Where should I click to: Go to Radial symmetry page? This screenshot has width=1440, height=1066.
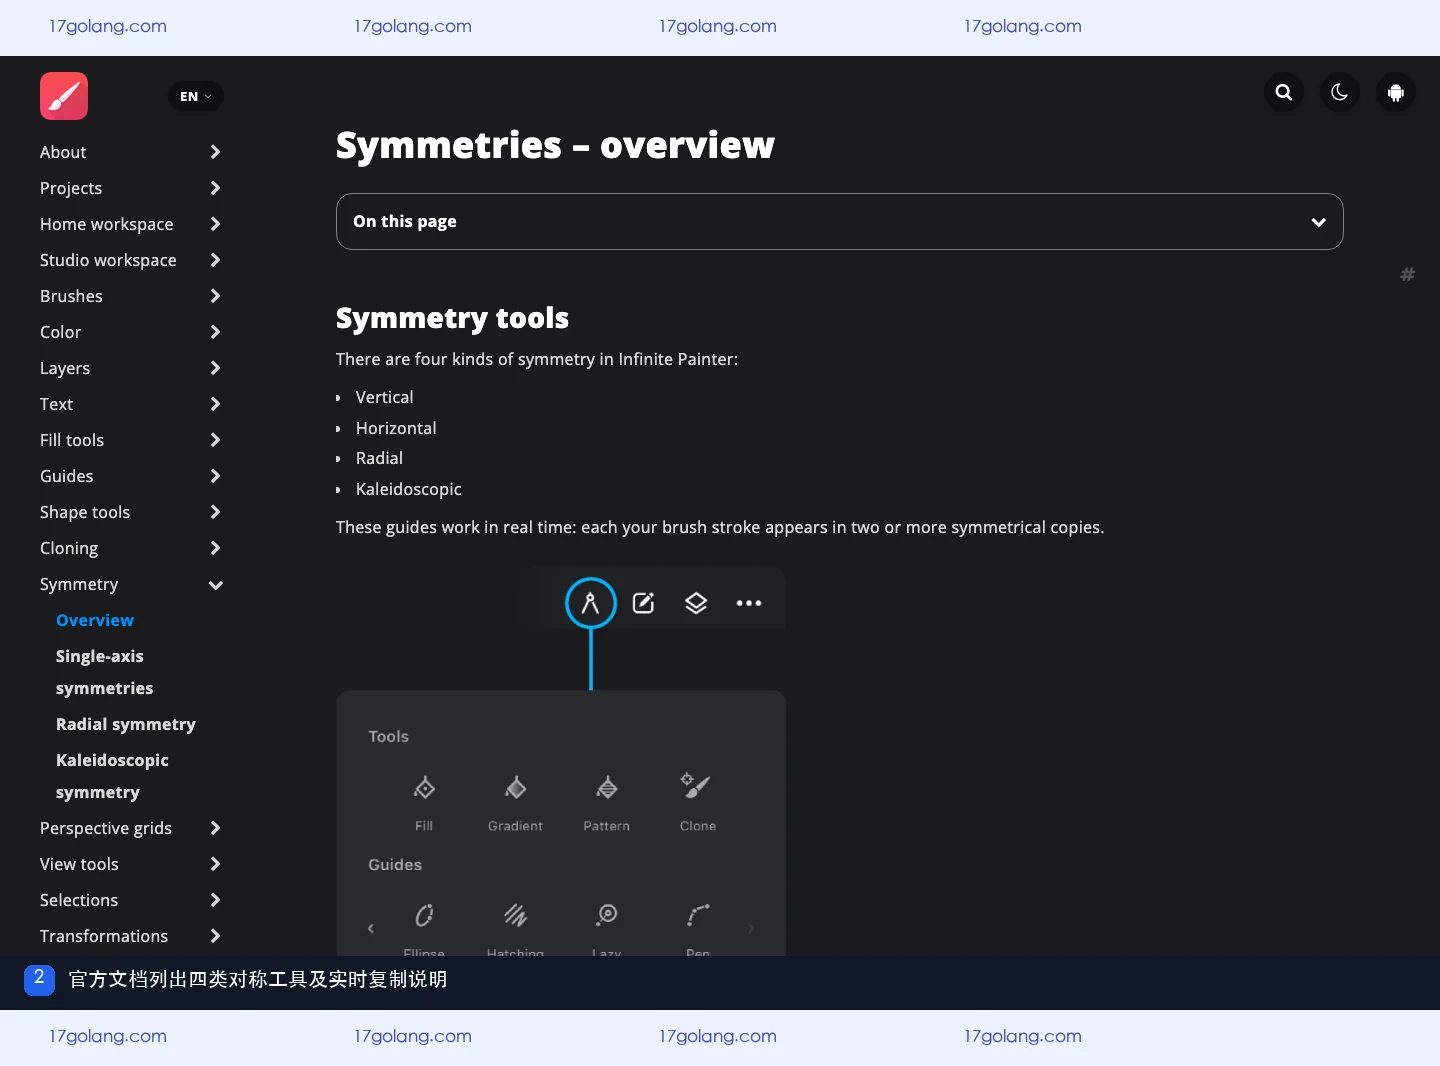pyautogui.click(x=126, y=724)
